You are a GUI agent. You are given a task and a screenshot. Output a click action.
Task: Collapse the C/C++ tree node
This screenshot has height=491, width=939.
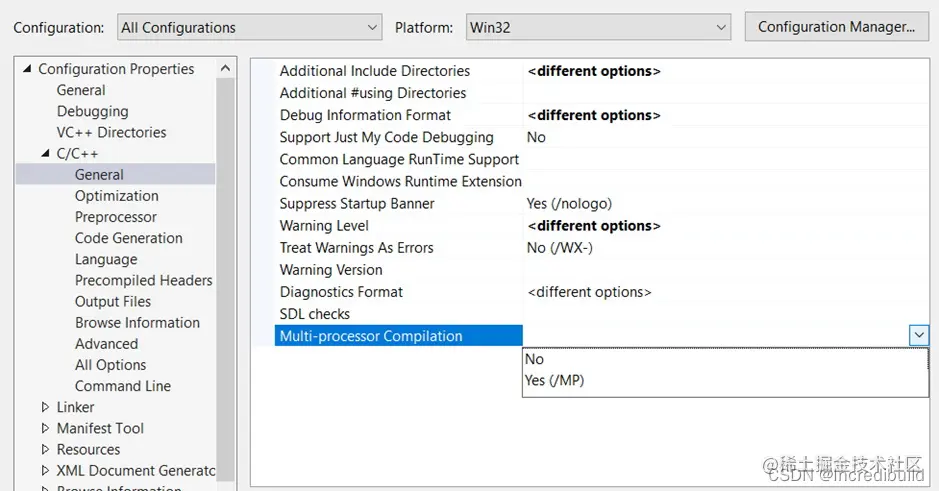[45, 154]
